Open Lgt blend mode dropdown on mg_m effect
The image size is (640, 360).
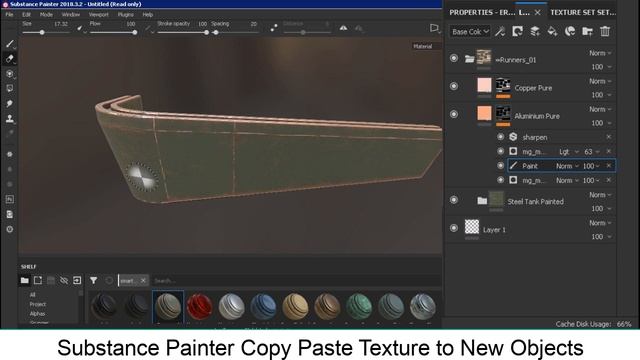(x=569, y=151)
